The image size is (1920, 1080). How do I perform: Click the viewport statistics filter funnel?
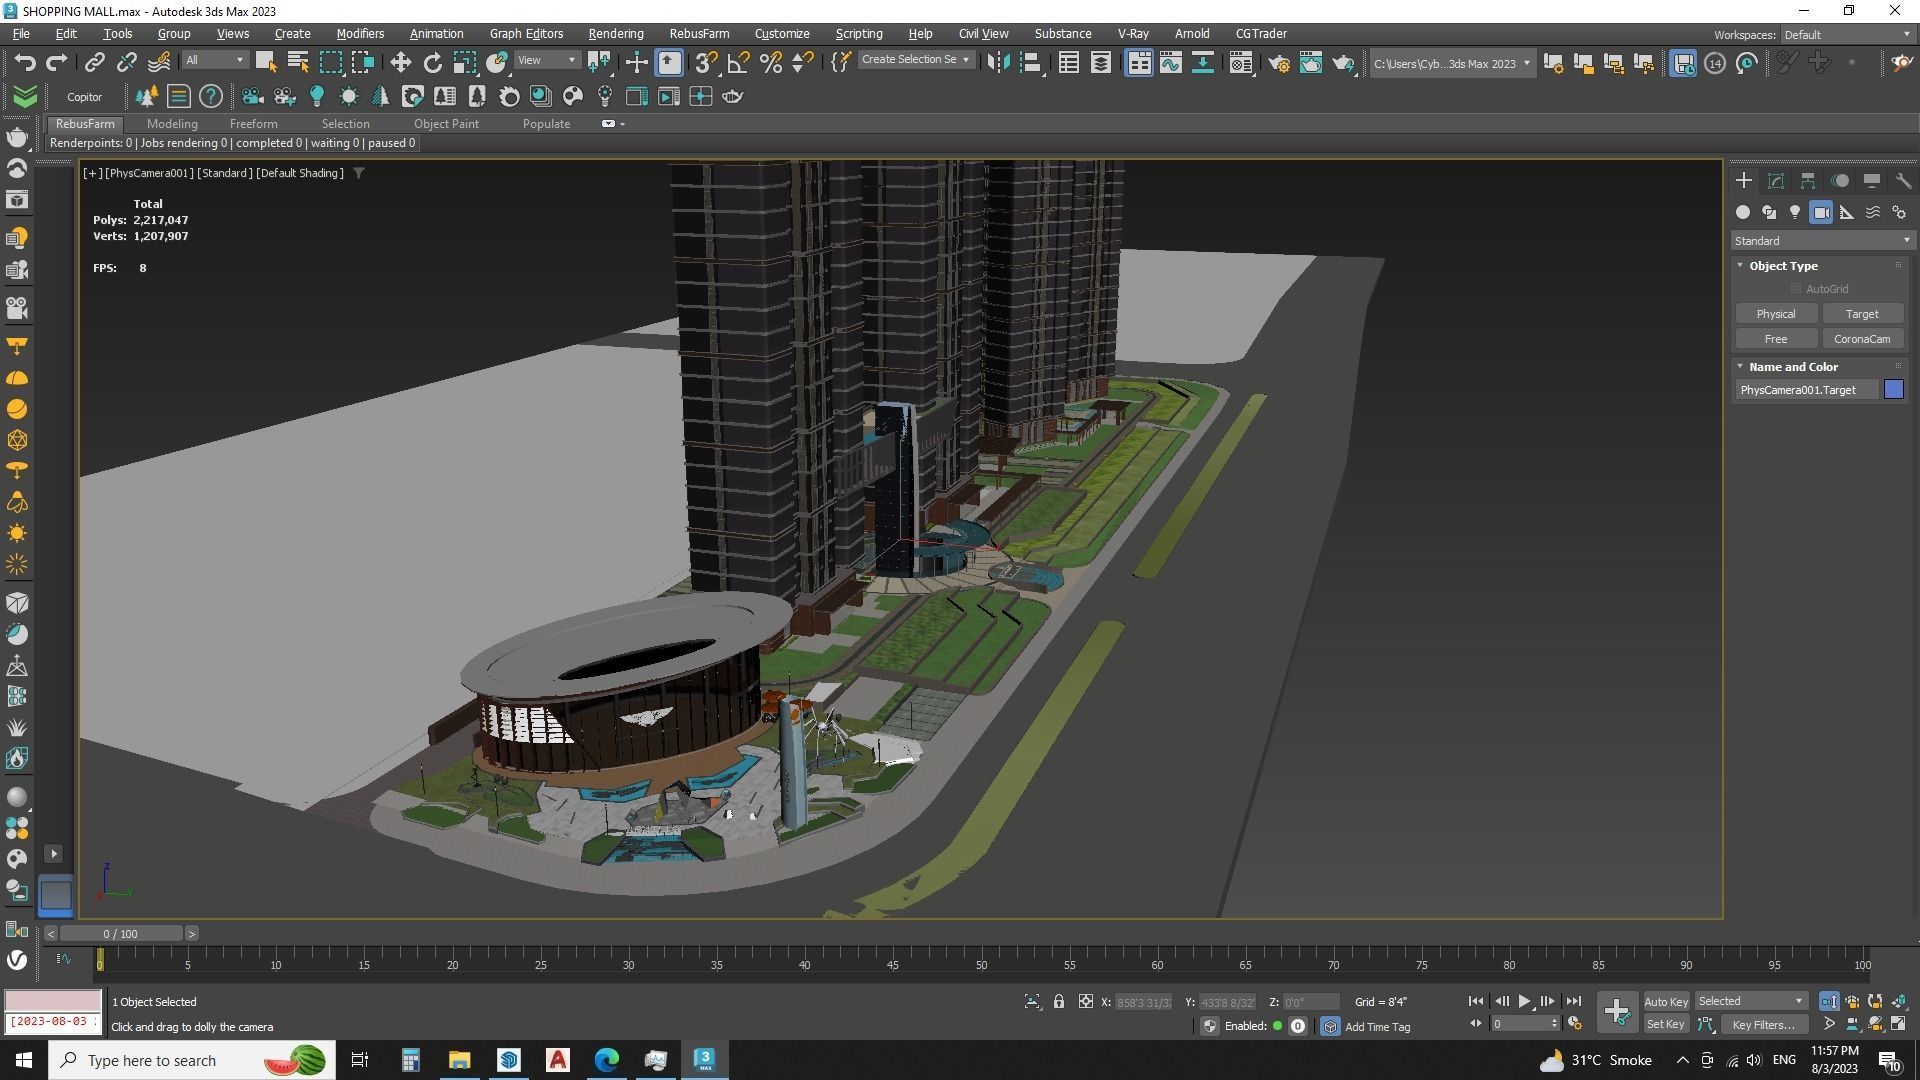coord(359,173)
